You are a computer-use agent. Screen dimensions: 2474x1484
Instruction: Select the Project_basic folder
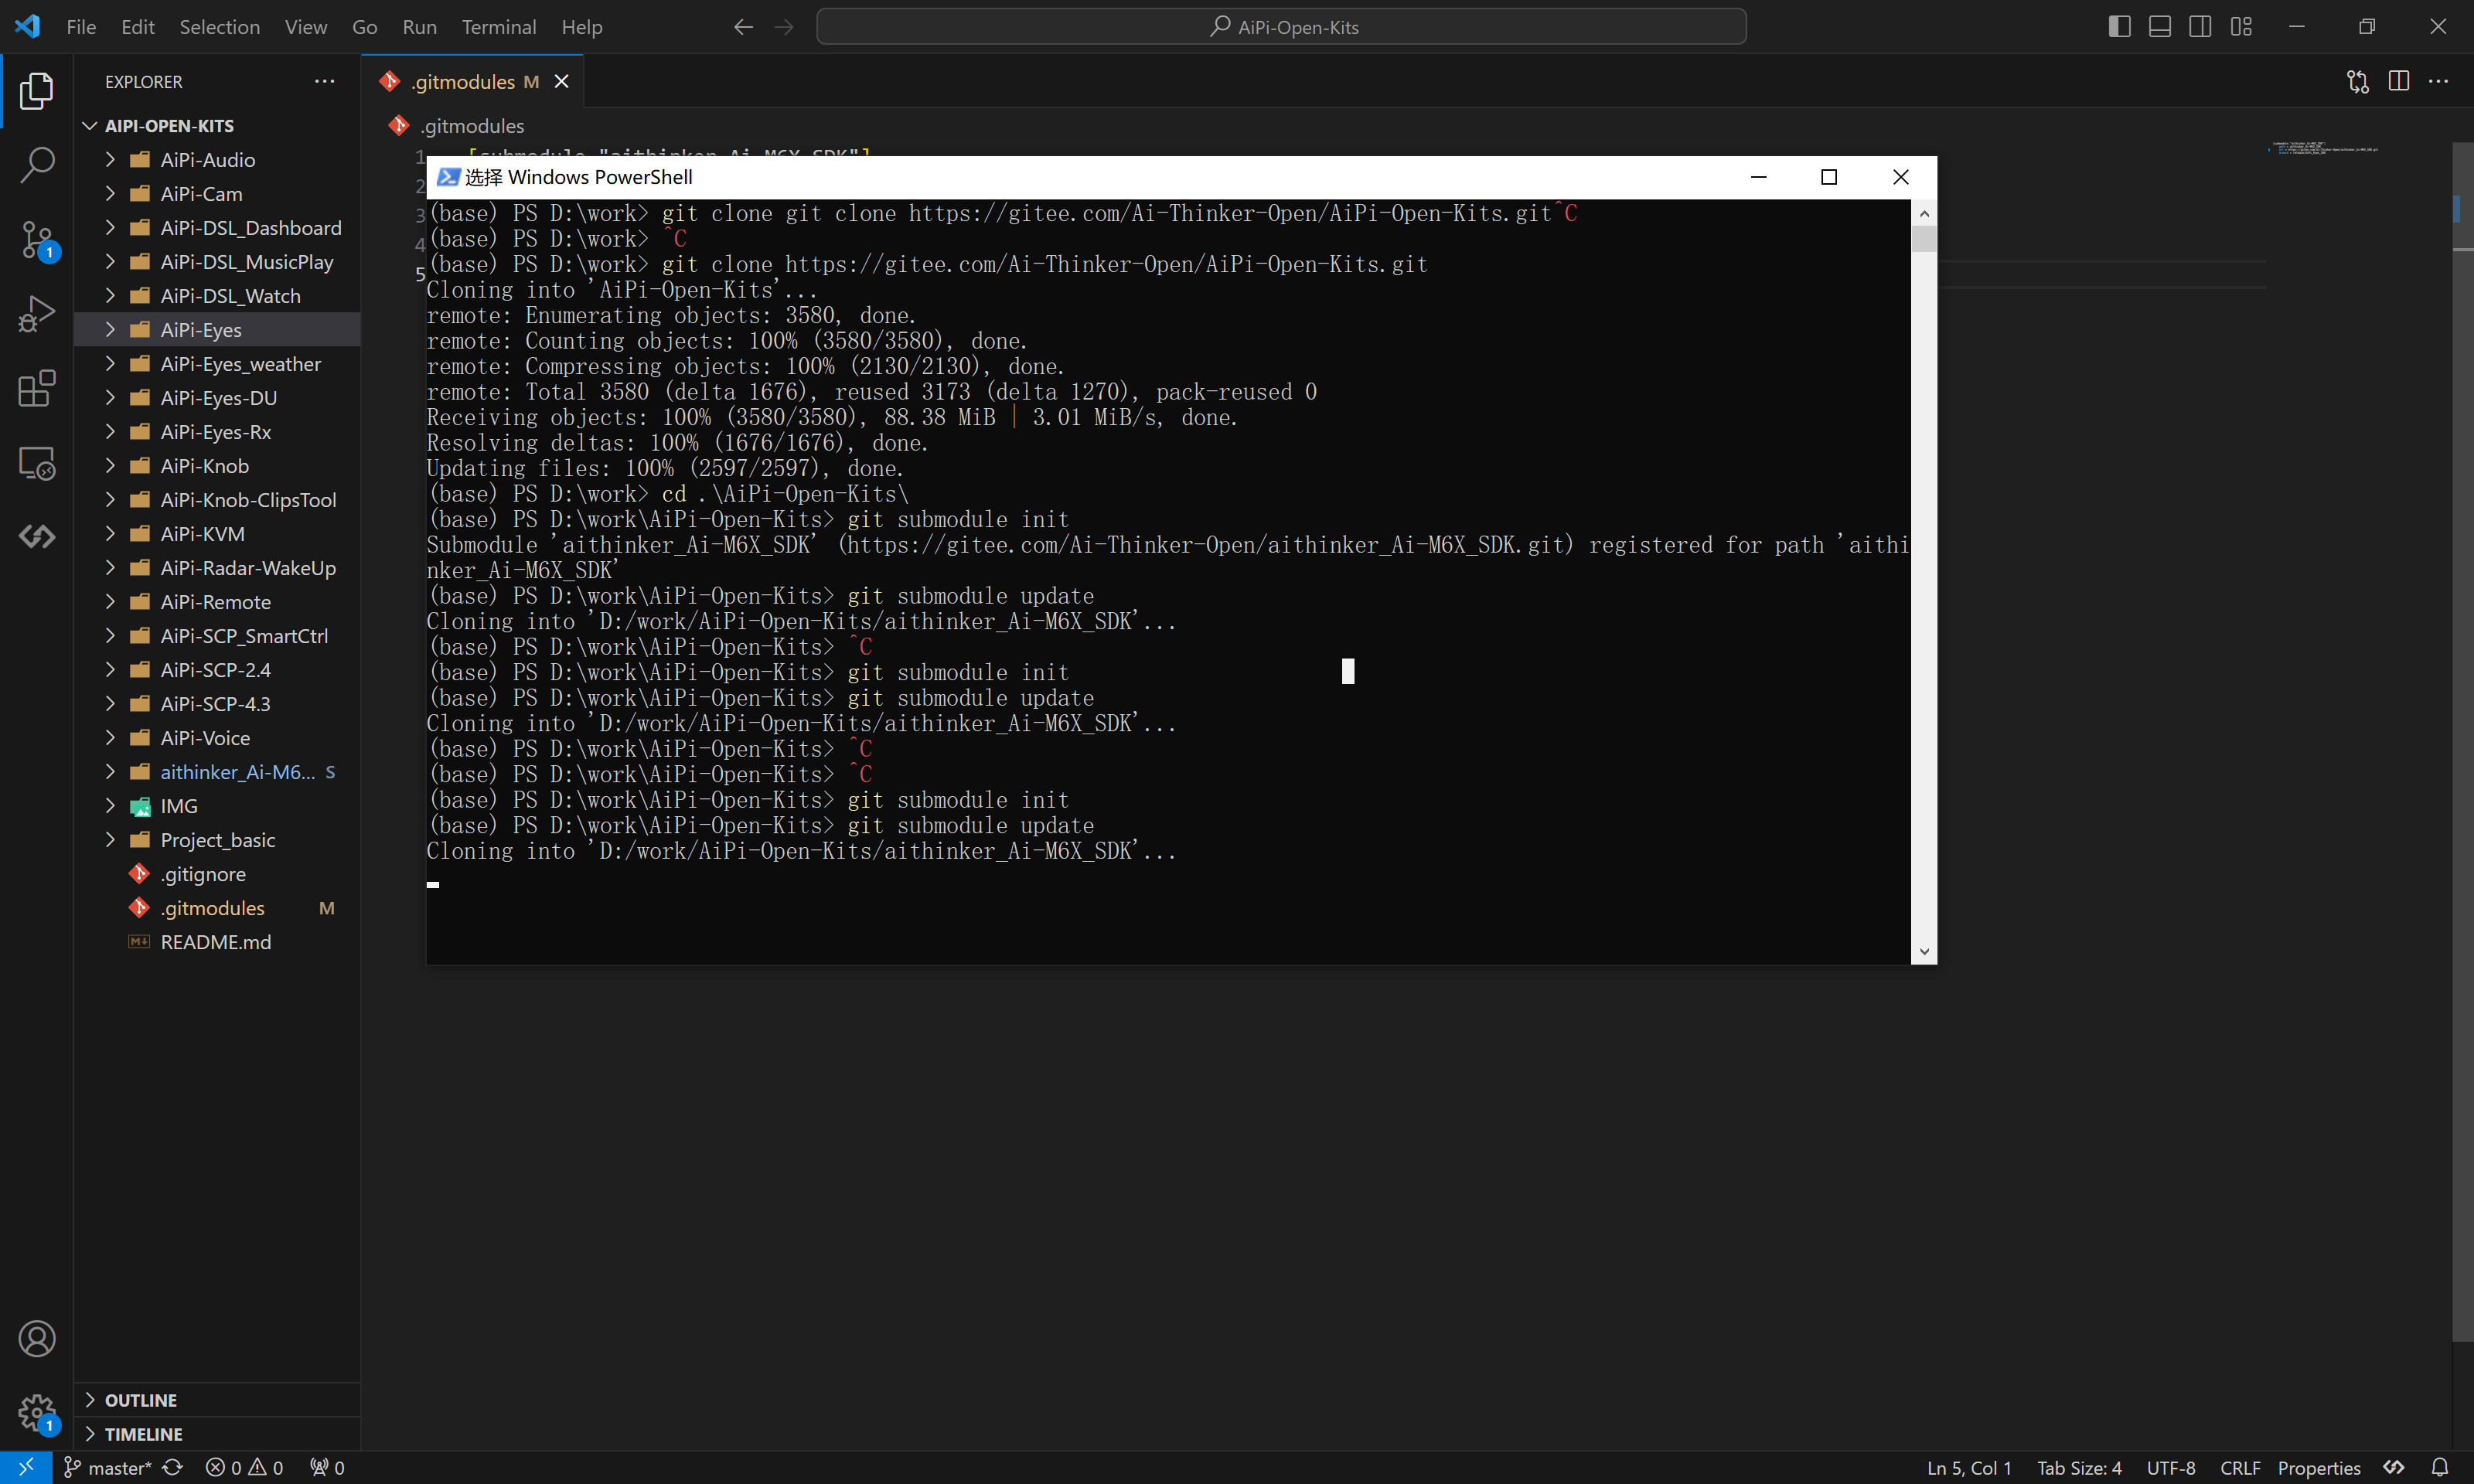point(216,840)
